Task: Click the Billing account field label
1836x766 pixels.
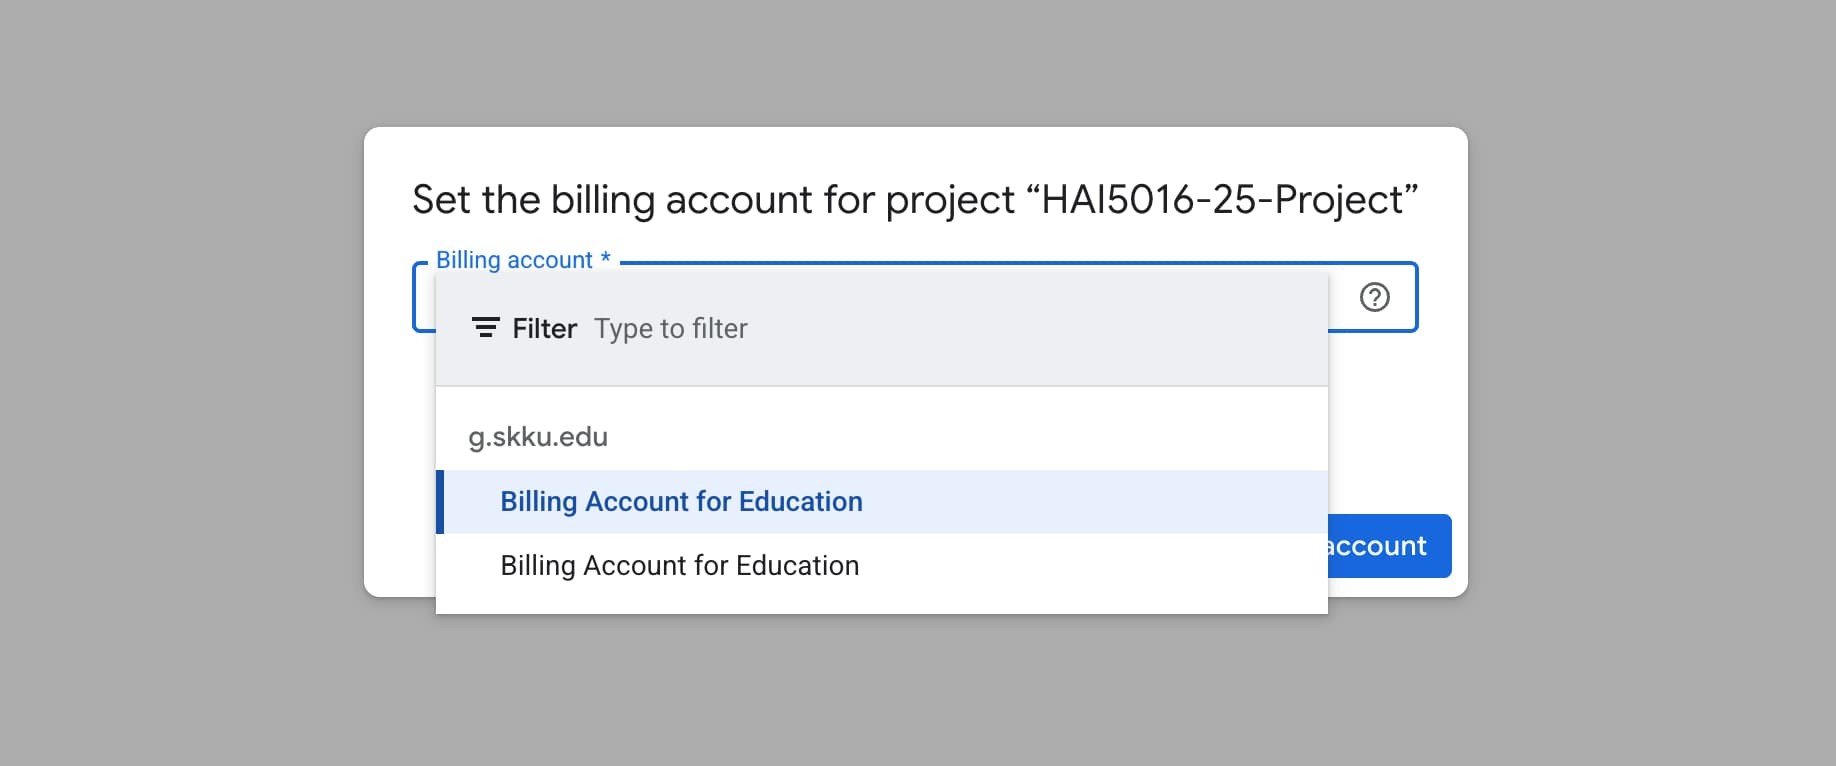Action: click(x=514, y=260)
